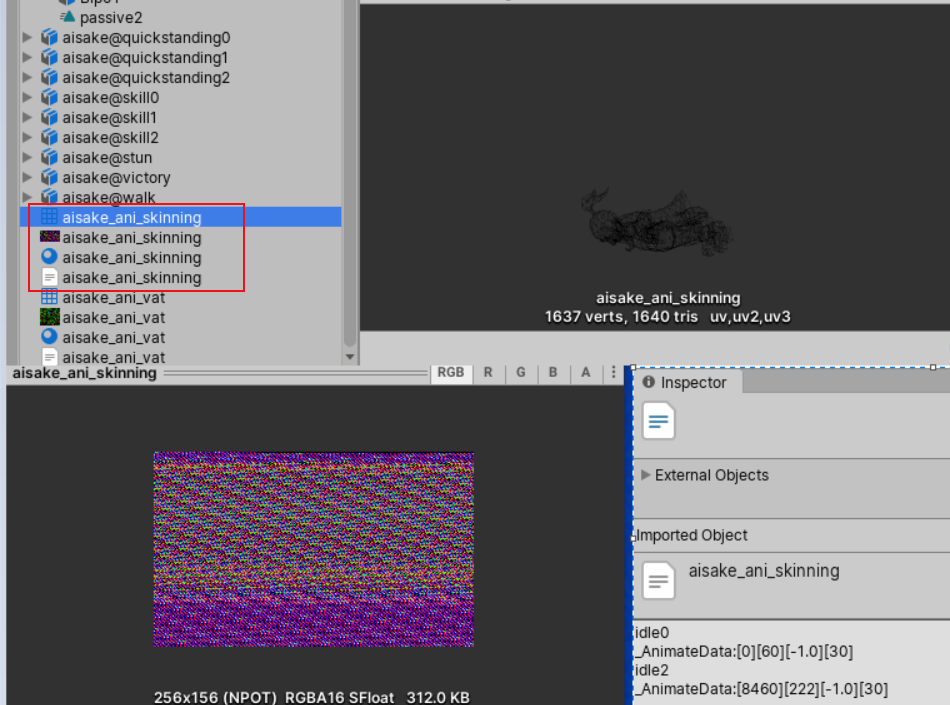Toggle the R channel view
950x705 pixels.
488,372
